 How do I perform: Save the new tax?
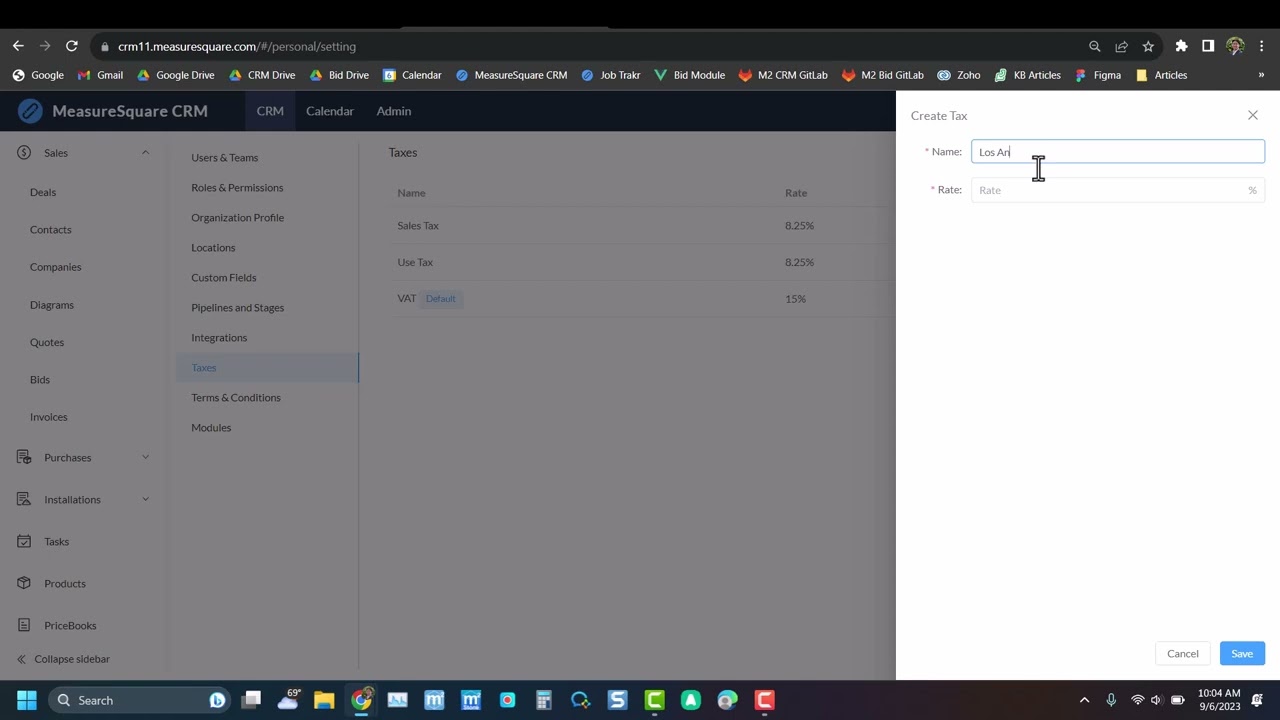point(1242,654)
